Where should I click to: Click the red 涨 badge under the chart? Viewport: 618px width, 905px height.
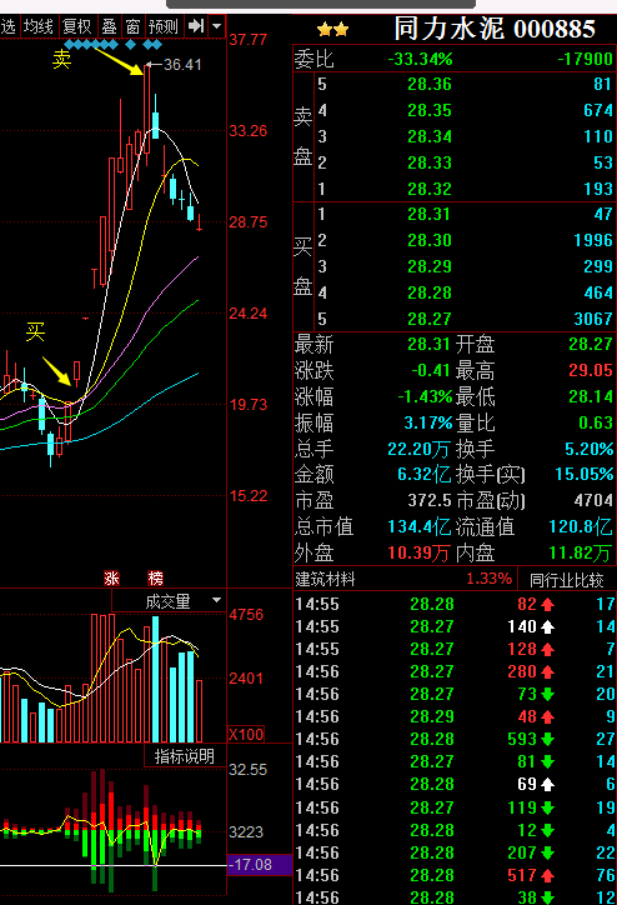(x=111, y=578)
